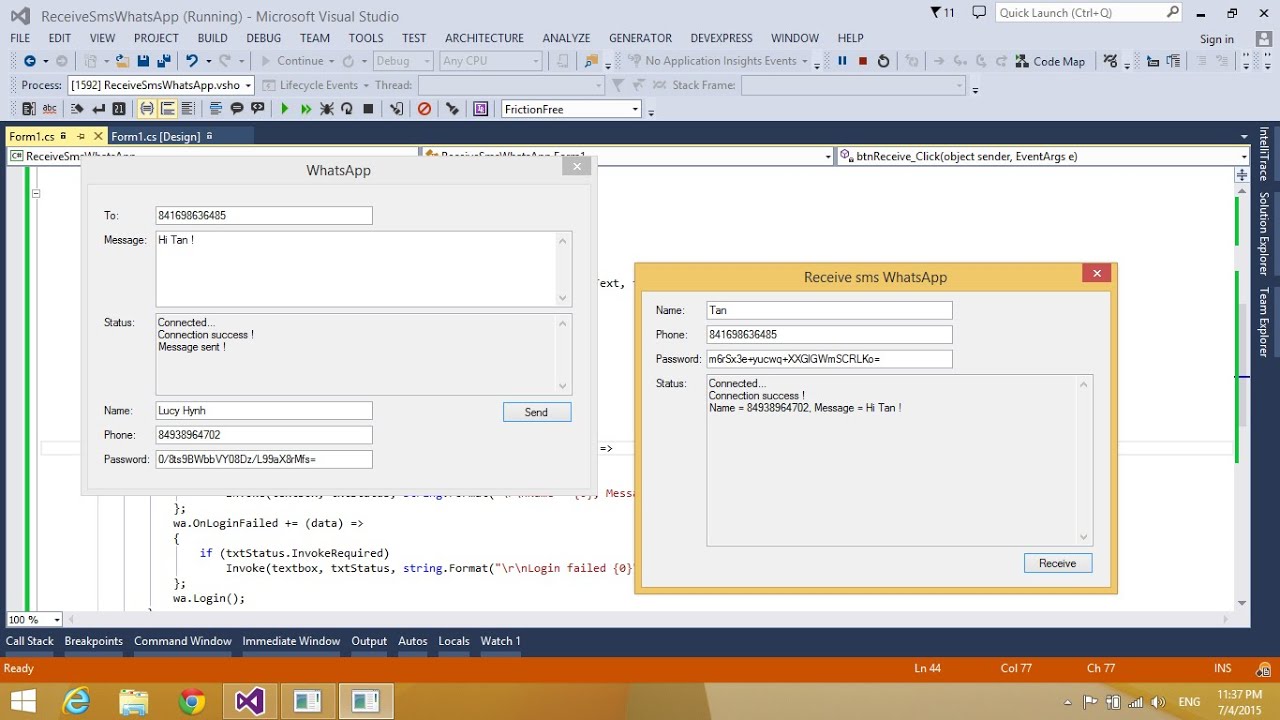
Task: Click the spider bug icon
Action: [327, 109]
